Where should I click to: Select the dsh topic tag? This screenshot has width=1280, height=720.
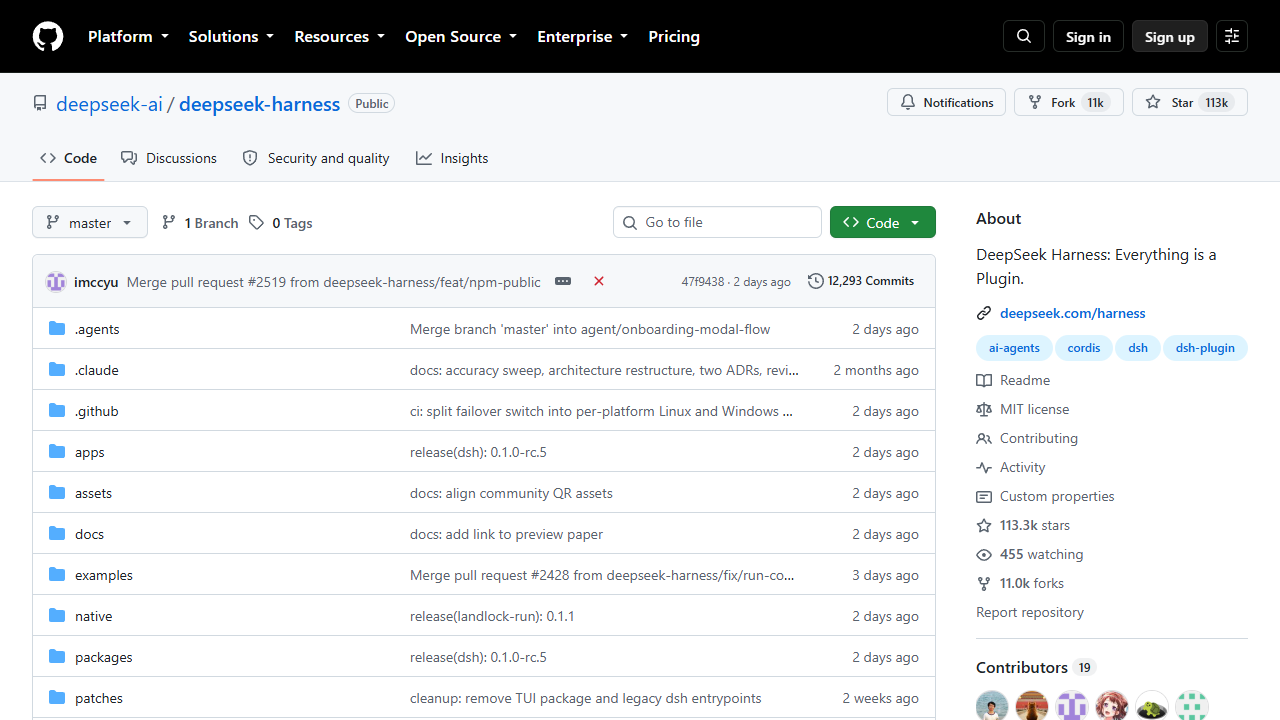click(x=1138, y=348)
